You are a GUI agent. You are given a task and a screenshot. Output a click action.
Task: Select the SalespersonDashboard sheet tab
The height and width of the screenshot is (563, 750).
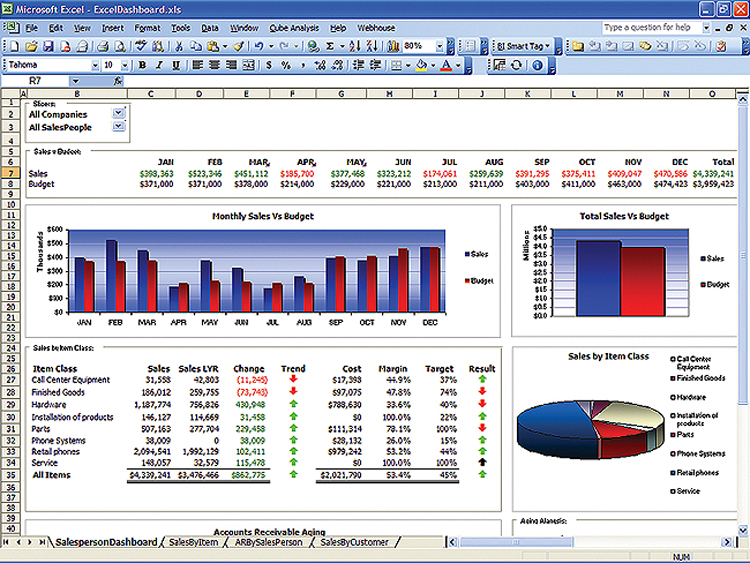click(106, 542)
